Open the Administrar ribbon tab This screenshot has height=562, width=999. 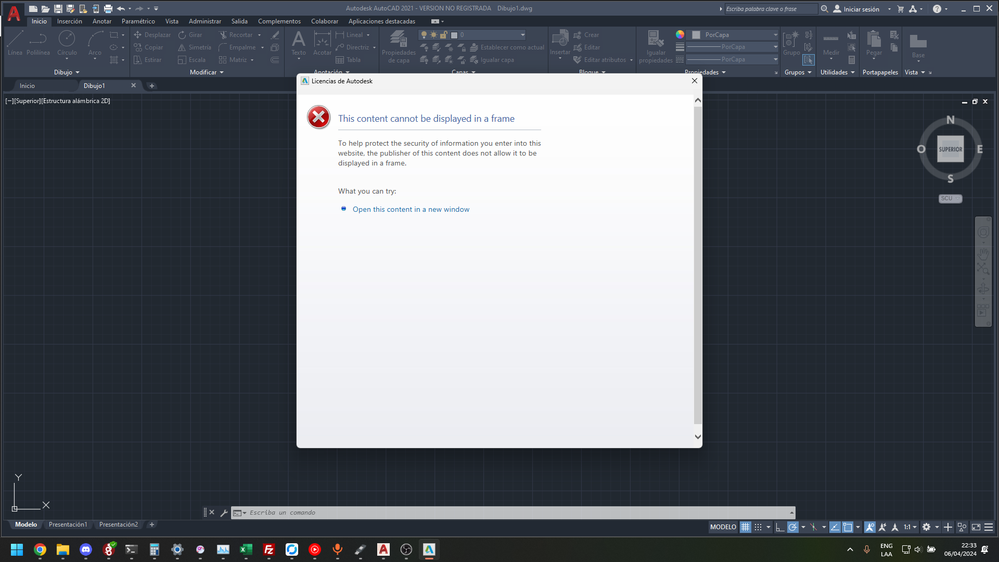205,21
